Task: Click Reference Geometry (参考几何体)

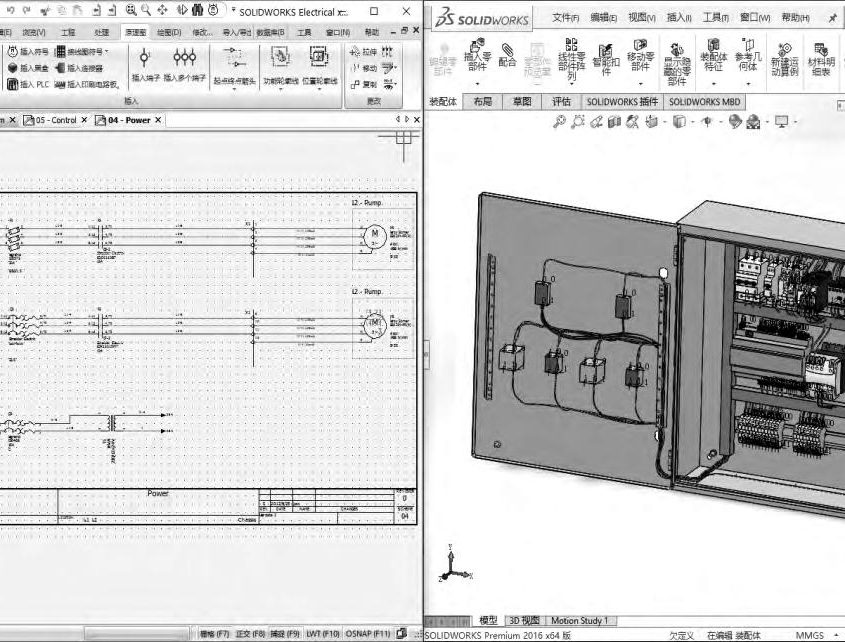Action: (x=748, y=56)
